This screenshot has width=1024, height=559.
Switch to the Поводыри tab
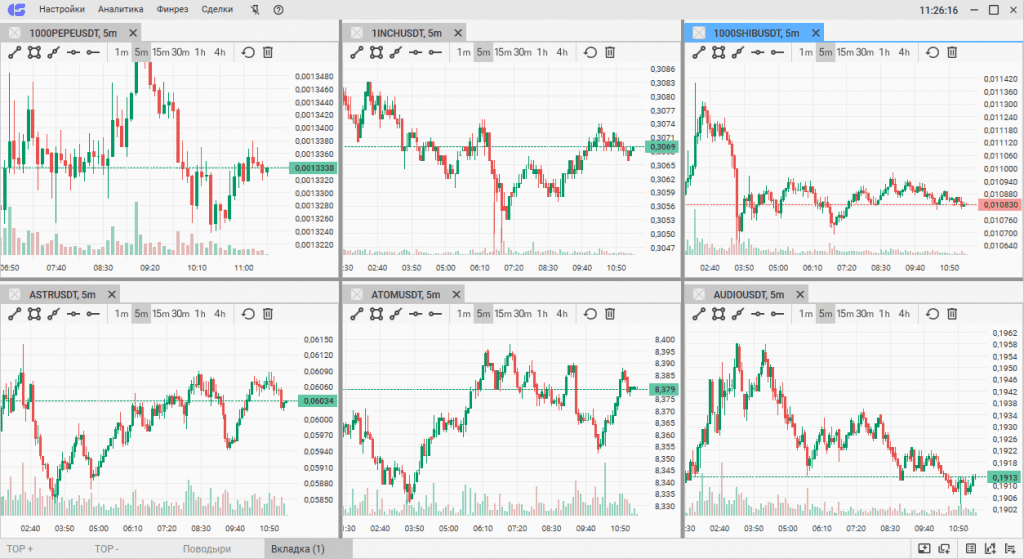(x=207, y=549)
